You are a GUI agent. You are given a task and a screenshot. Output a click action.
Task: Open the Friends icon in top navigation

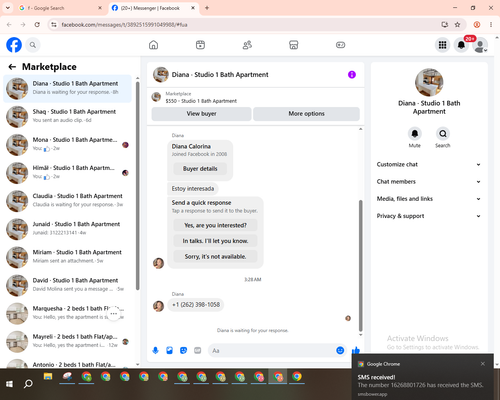pyautogui.click(x=247, y=45)
